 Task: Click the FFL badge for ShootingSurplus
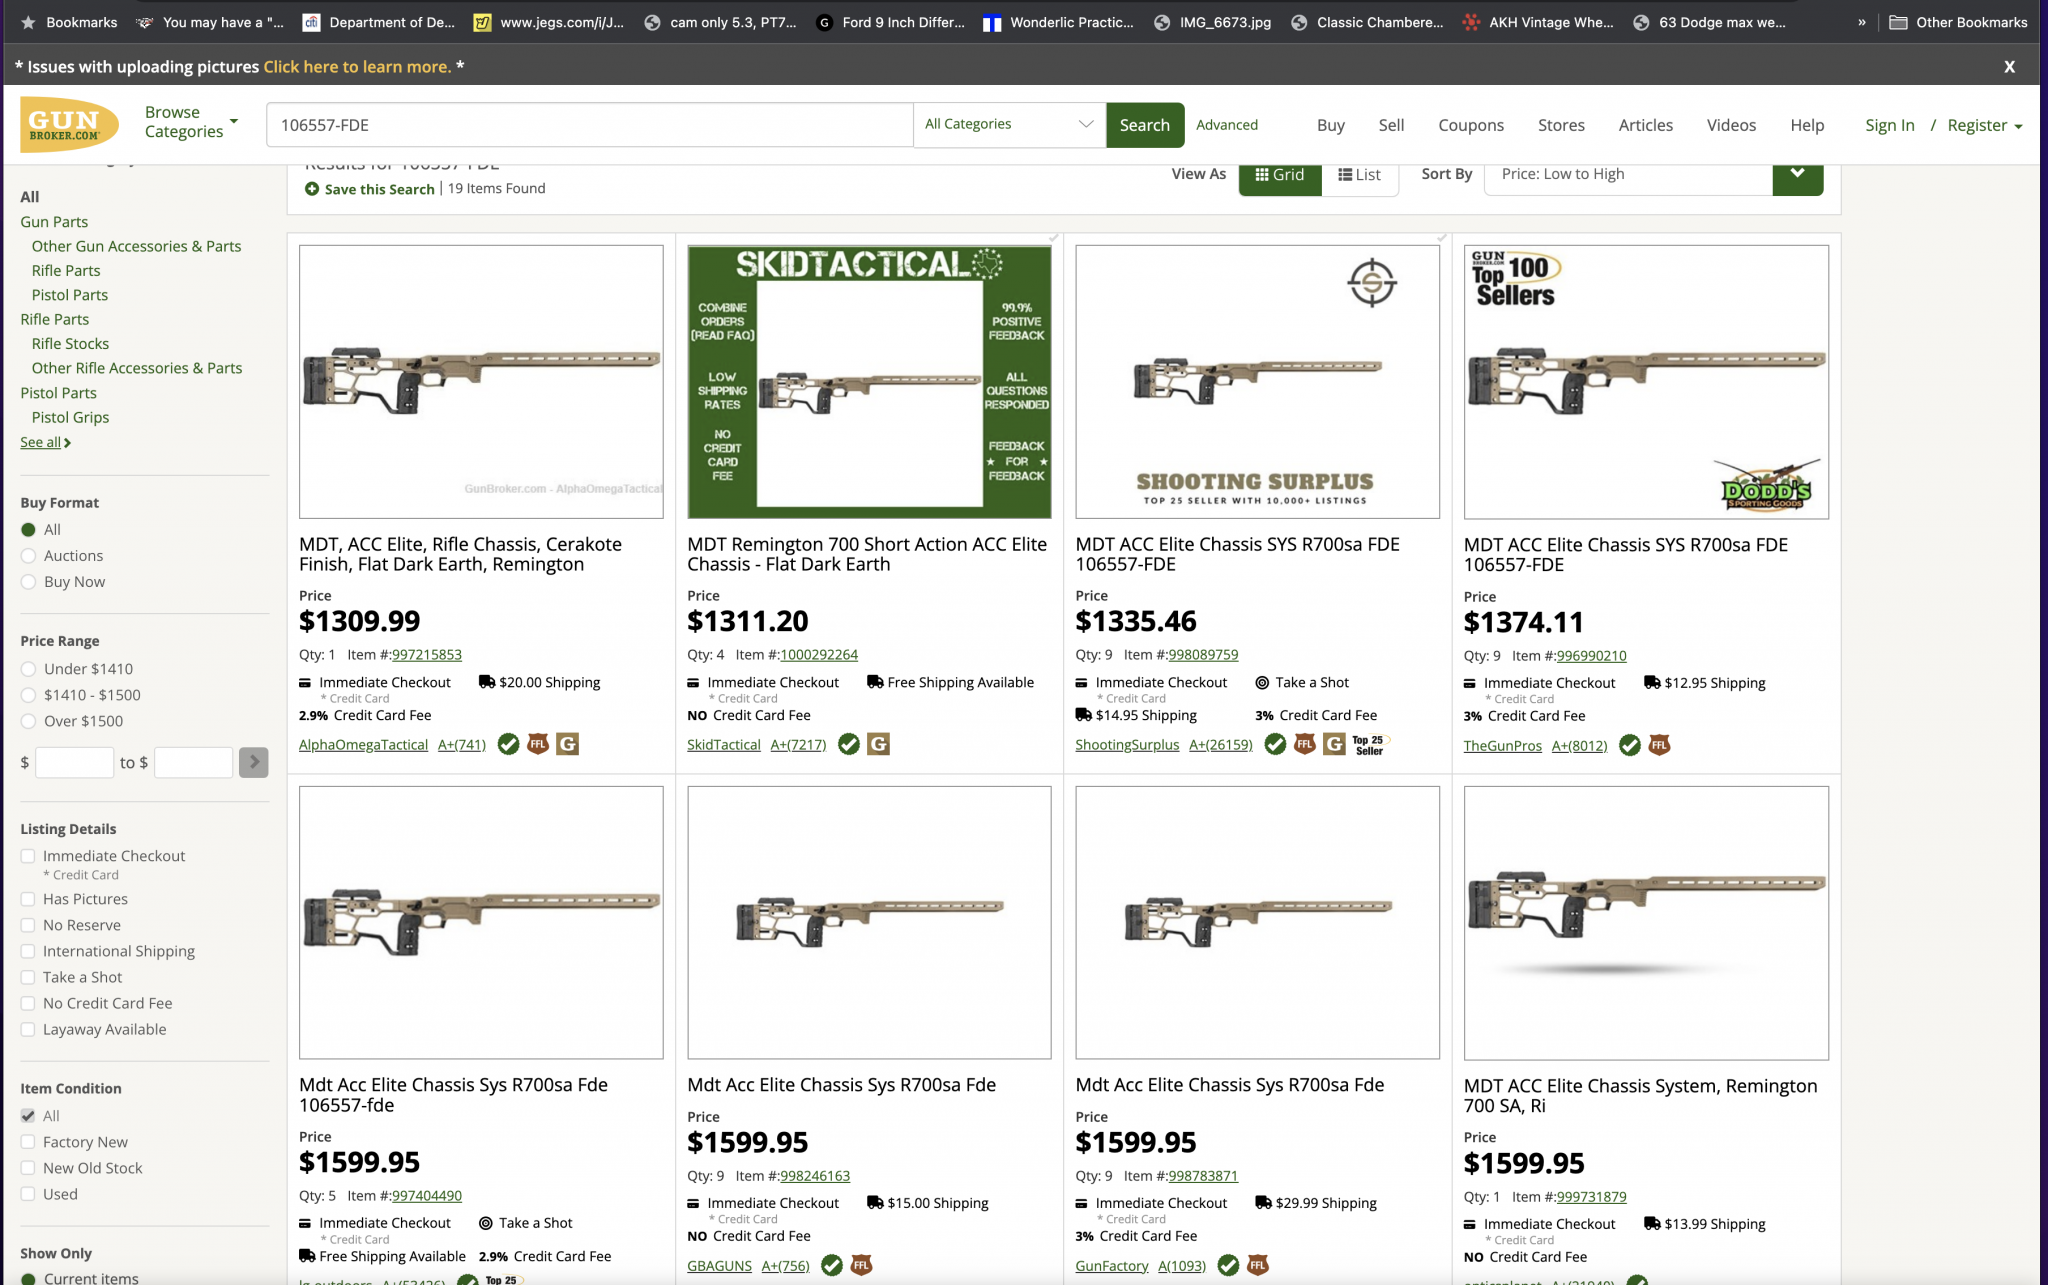(1305, 744)
